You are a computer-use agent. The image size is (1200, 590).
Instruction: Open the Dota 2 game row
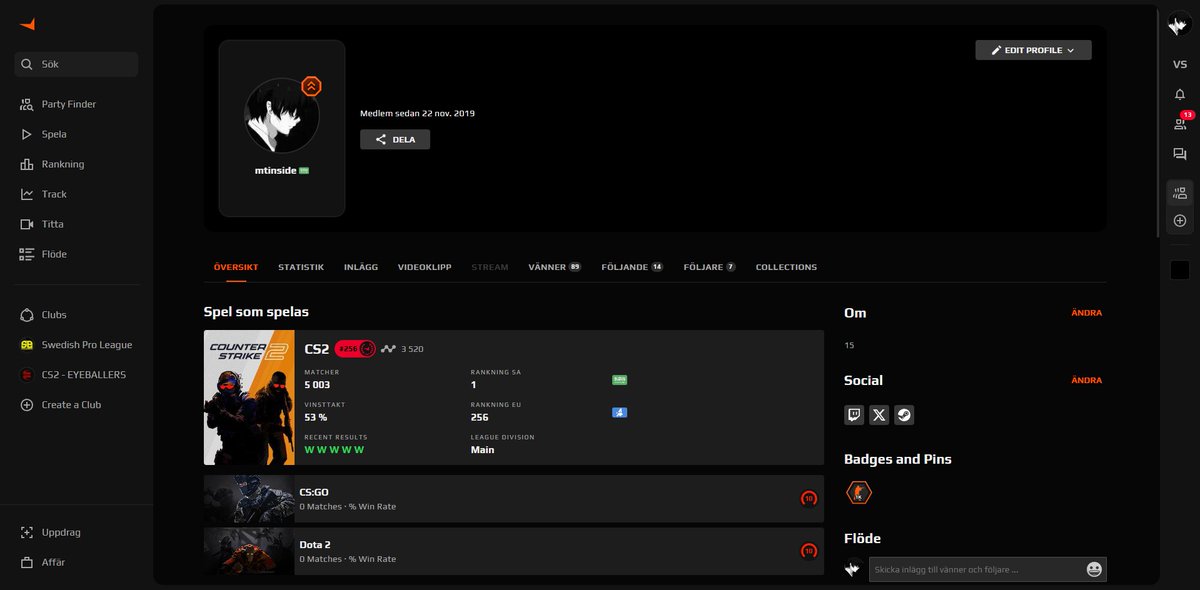514,551
